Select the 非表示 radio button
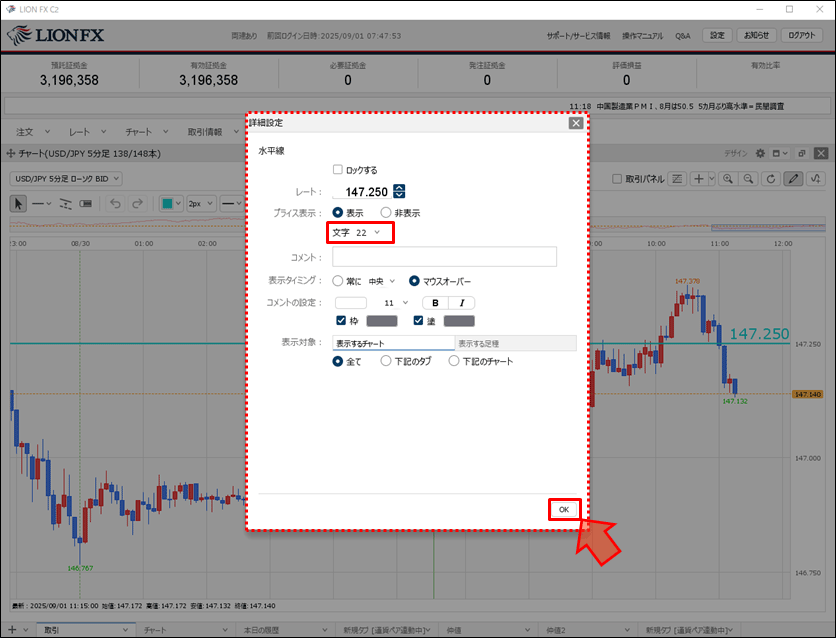This screenshot has width=836, height=638. click(385, 212)
